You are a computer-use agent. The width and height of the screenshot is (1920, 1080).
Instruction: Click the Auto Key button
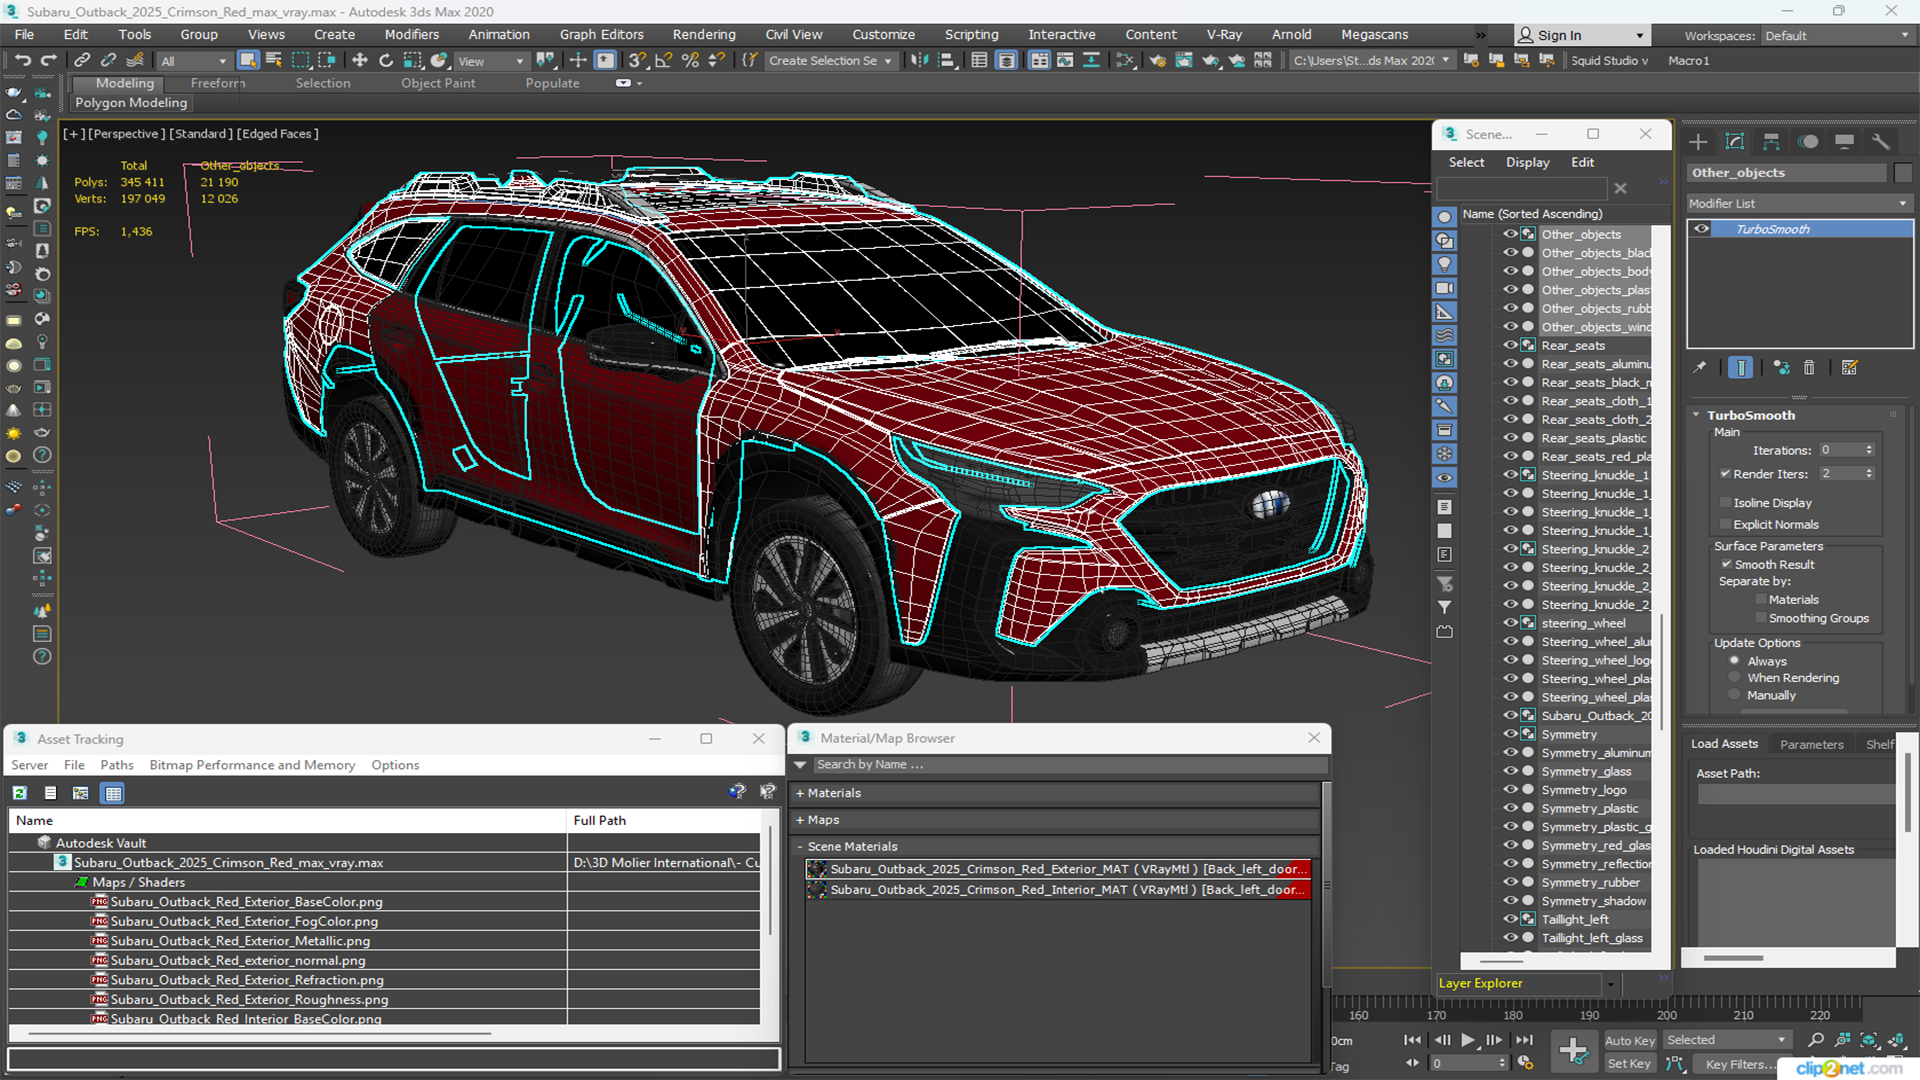(x=1630, y=1041)
